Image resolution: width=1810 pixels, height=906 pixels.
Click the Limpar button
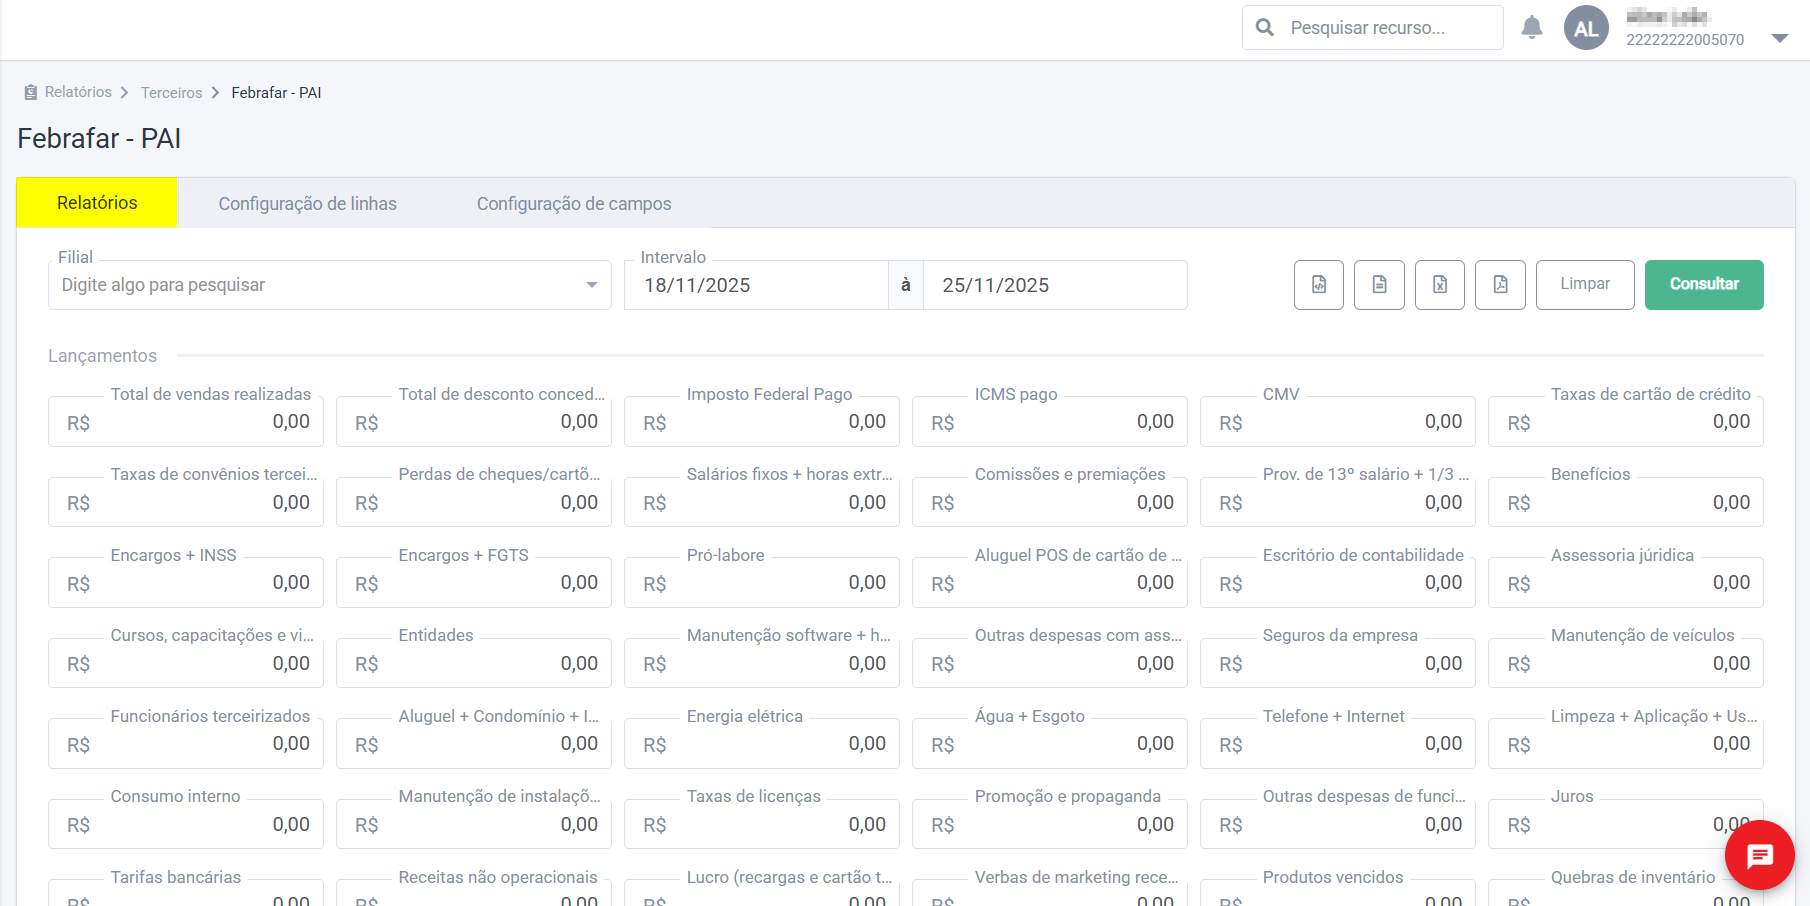[x=1584, y=285]
